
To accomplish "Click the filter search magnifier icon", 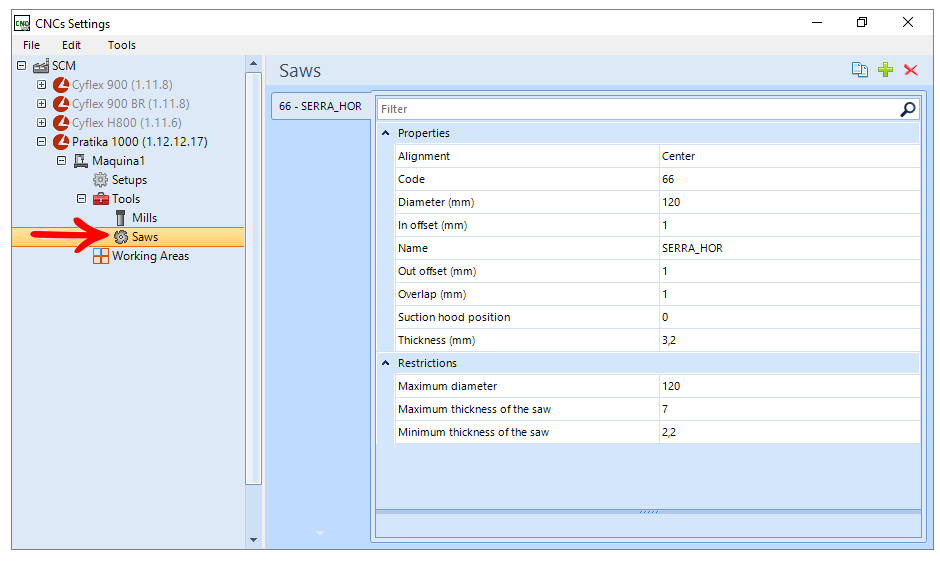I will click(x=908, y=109).
